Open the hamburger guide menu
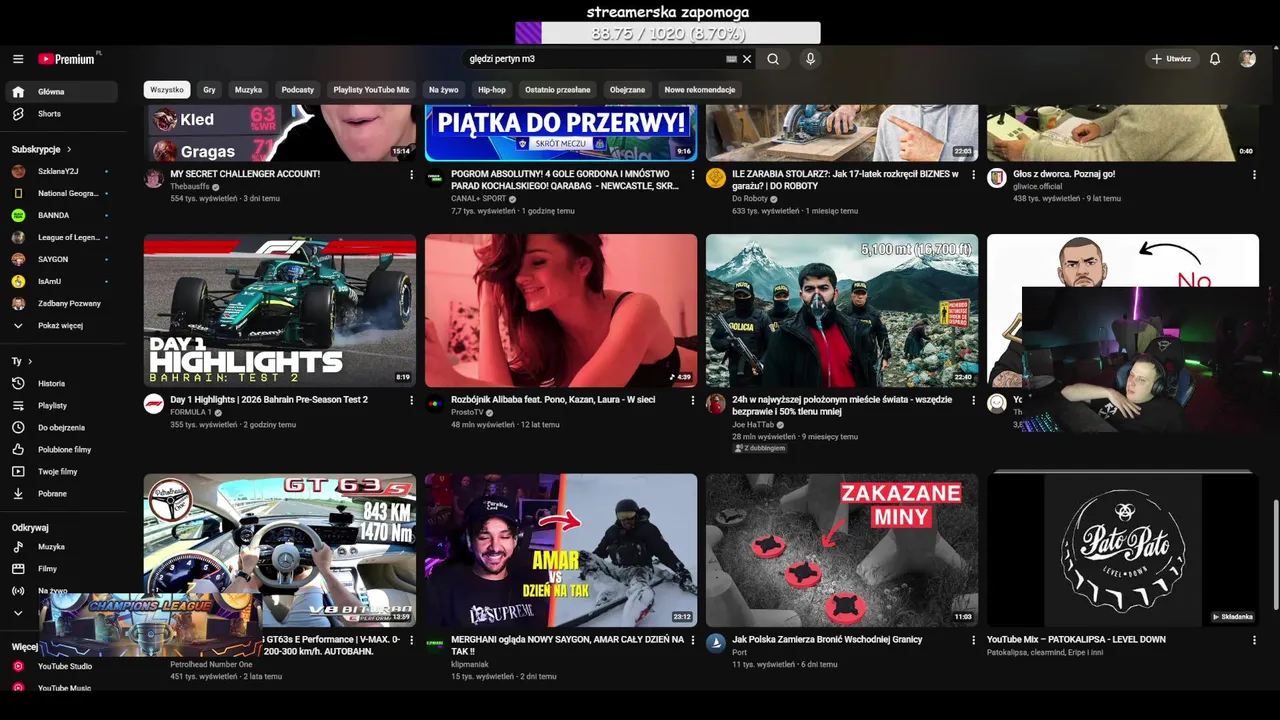This screenshot has width=1280, height=720. [18, 59]
